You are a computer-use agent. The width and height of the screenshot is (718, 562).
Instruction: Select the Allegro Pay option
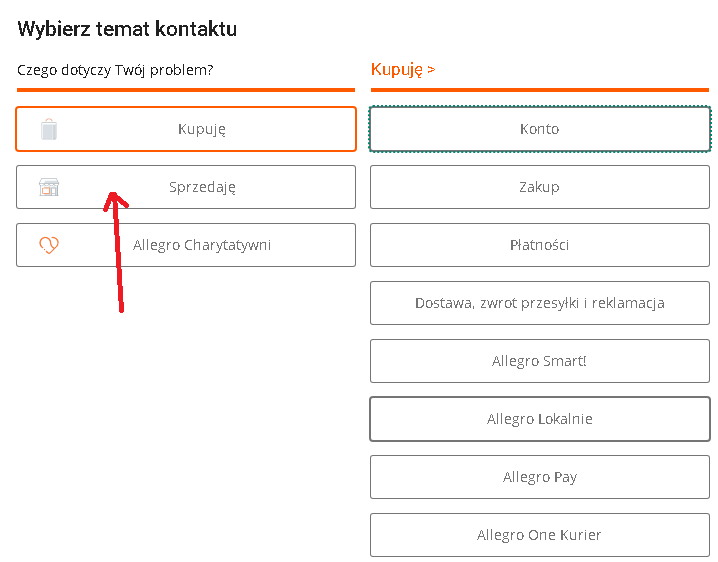click(540, 477)
